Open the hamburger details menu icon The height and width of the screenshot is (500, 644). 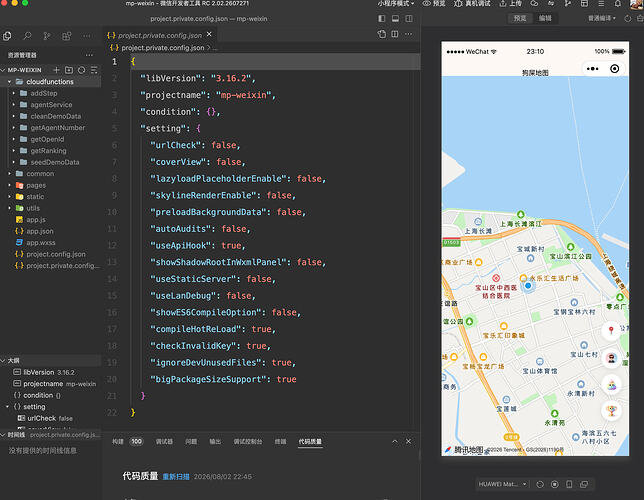(601, 3)
